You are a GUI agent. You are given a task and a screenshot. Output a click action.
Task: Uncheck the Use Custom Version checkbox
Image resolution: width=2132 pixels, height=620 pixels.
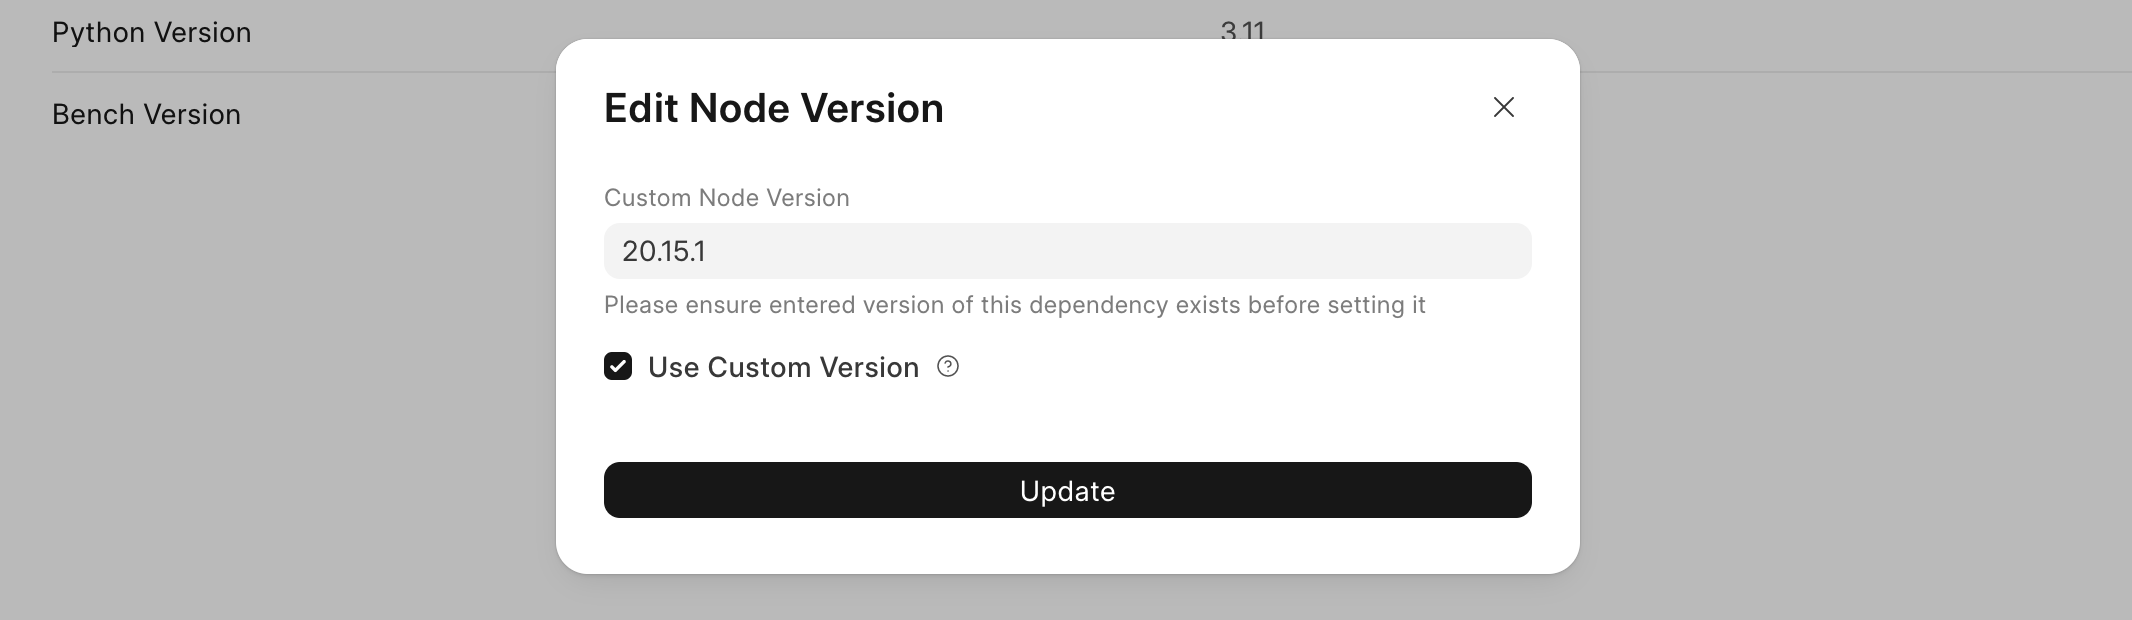(618, 367)
